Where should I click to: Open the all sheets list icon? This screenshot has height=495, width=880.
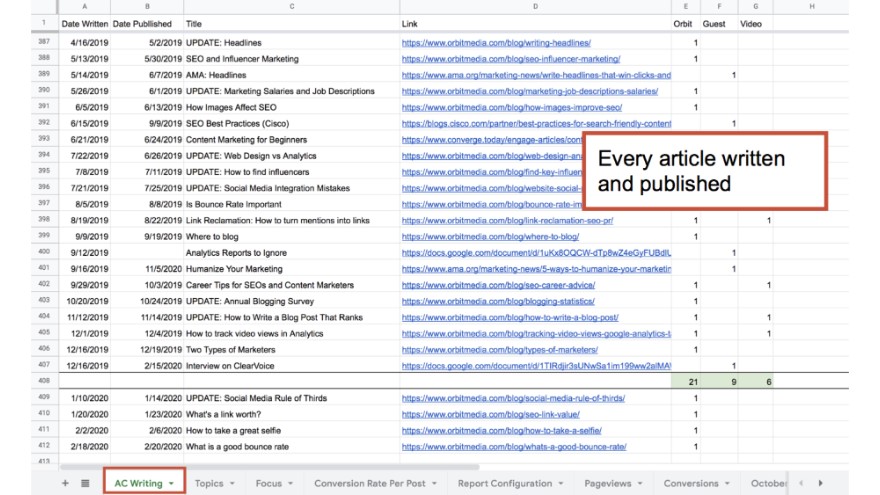tap(85, 483)
